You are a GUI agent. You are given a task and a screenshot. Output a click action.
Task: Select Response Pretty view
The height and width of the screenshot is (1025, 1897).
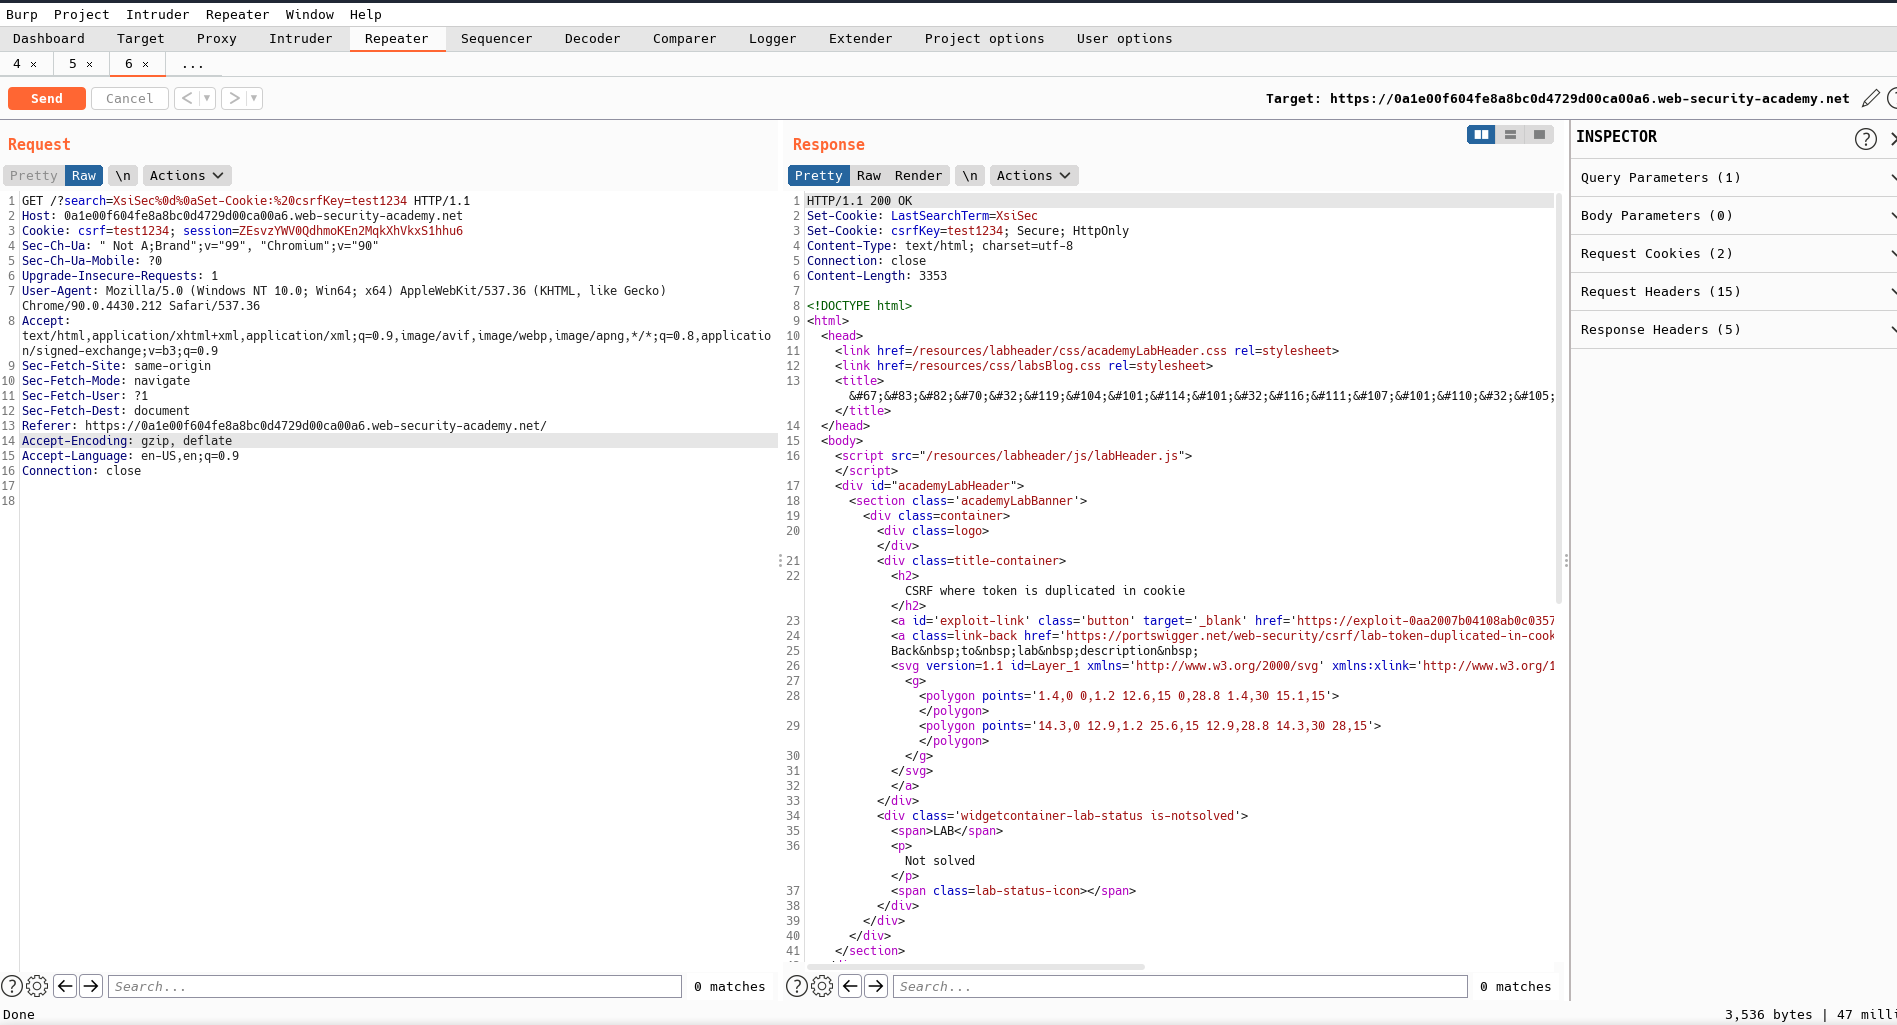point(818,175)
